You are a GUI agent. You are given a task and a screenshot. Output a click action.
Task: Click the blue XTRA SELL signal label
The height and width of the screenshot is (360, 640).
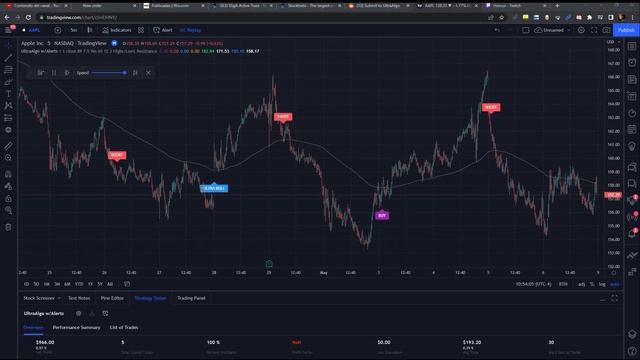214,188
